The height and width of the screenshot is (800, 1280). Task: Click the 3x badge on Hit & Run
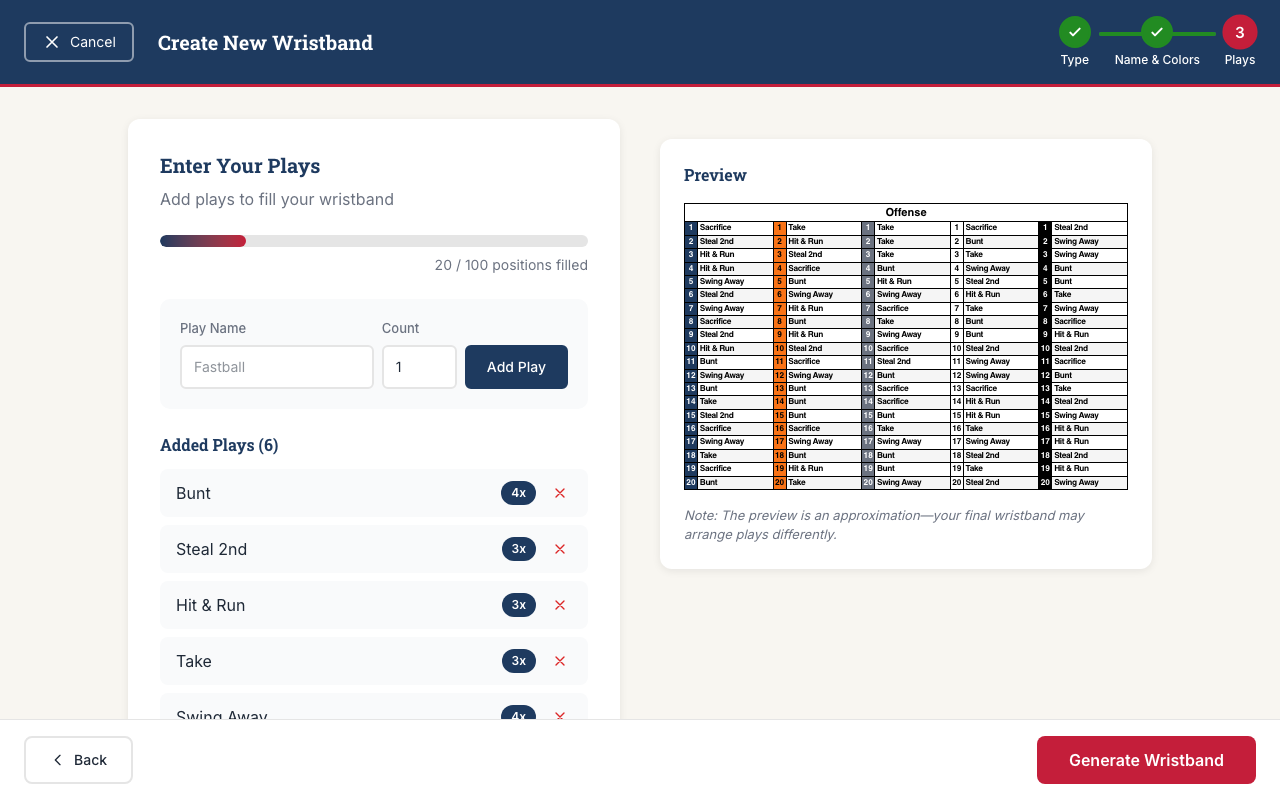[x=519, y=605]
